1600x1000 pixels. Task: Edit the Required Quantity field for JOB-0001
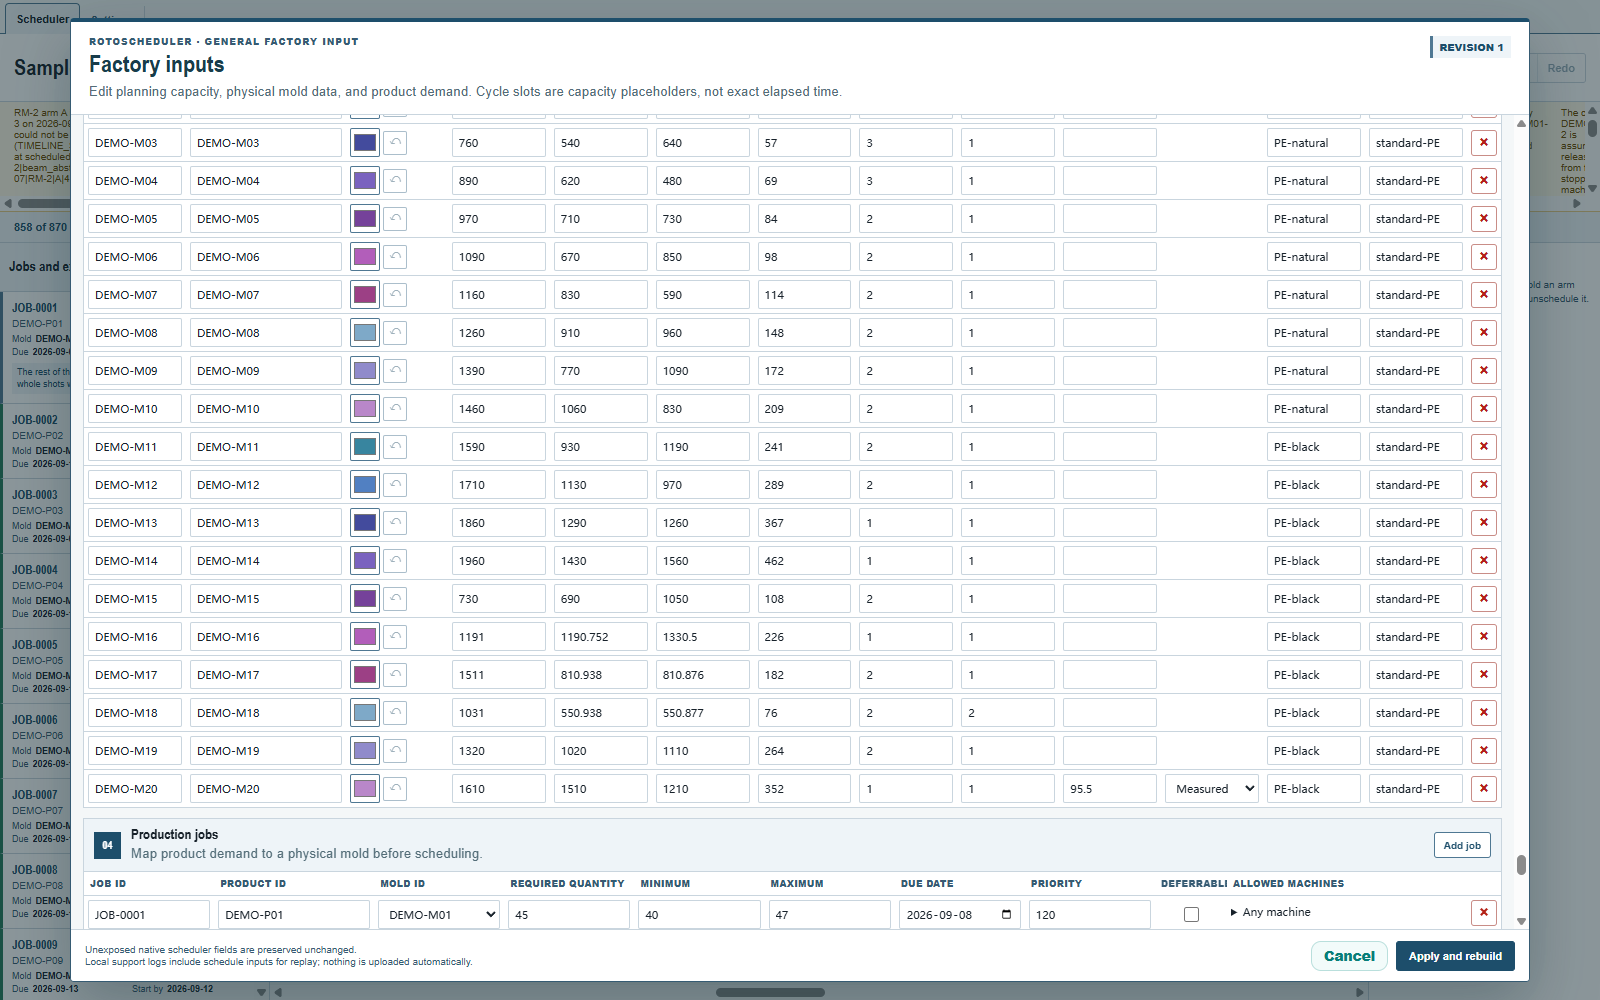pyautogui.click(x=569, y=914)
